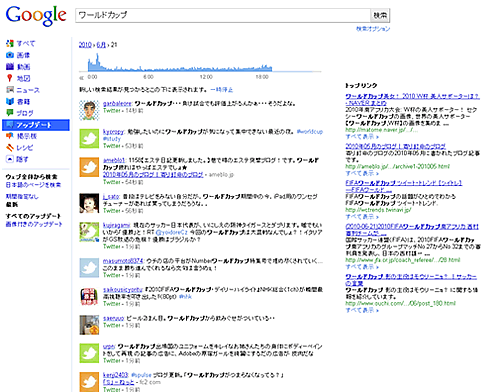The width and height of the screenshot is (500, 392).
Task: Expand すべて表示 under wctrends.twinavi.jp result
Action: [x=362, y=216]
